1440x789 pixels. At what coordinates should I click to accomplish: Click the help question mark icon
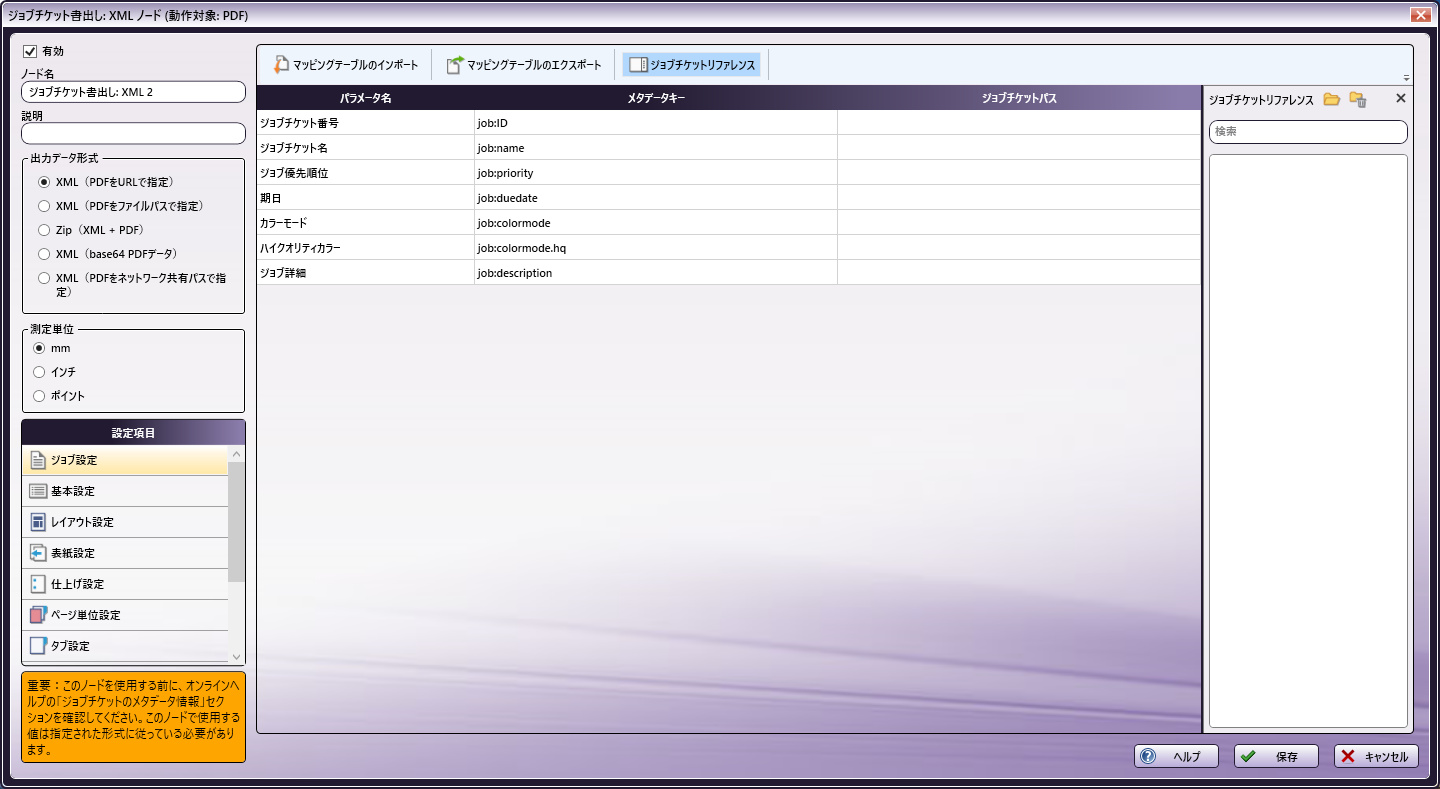[x=1148, y=757]
